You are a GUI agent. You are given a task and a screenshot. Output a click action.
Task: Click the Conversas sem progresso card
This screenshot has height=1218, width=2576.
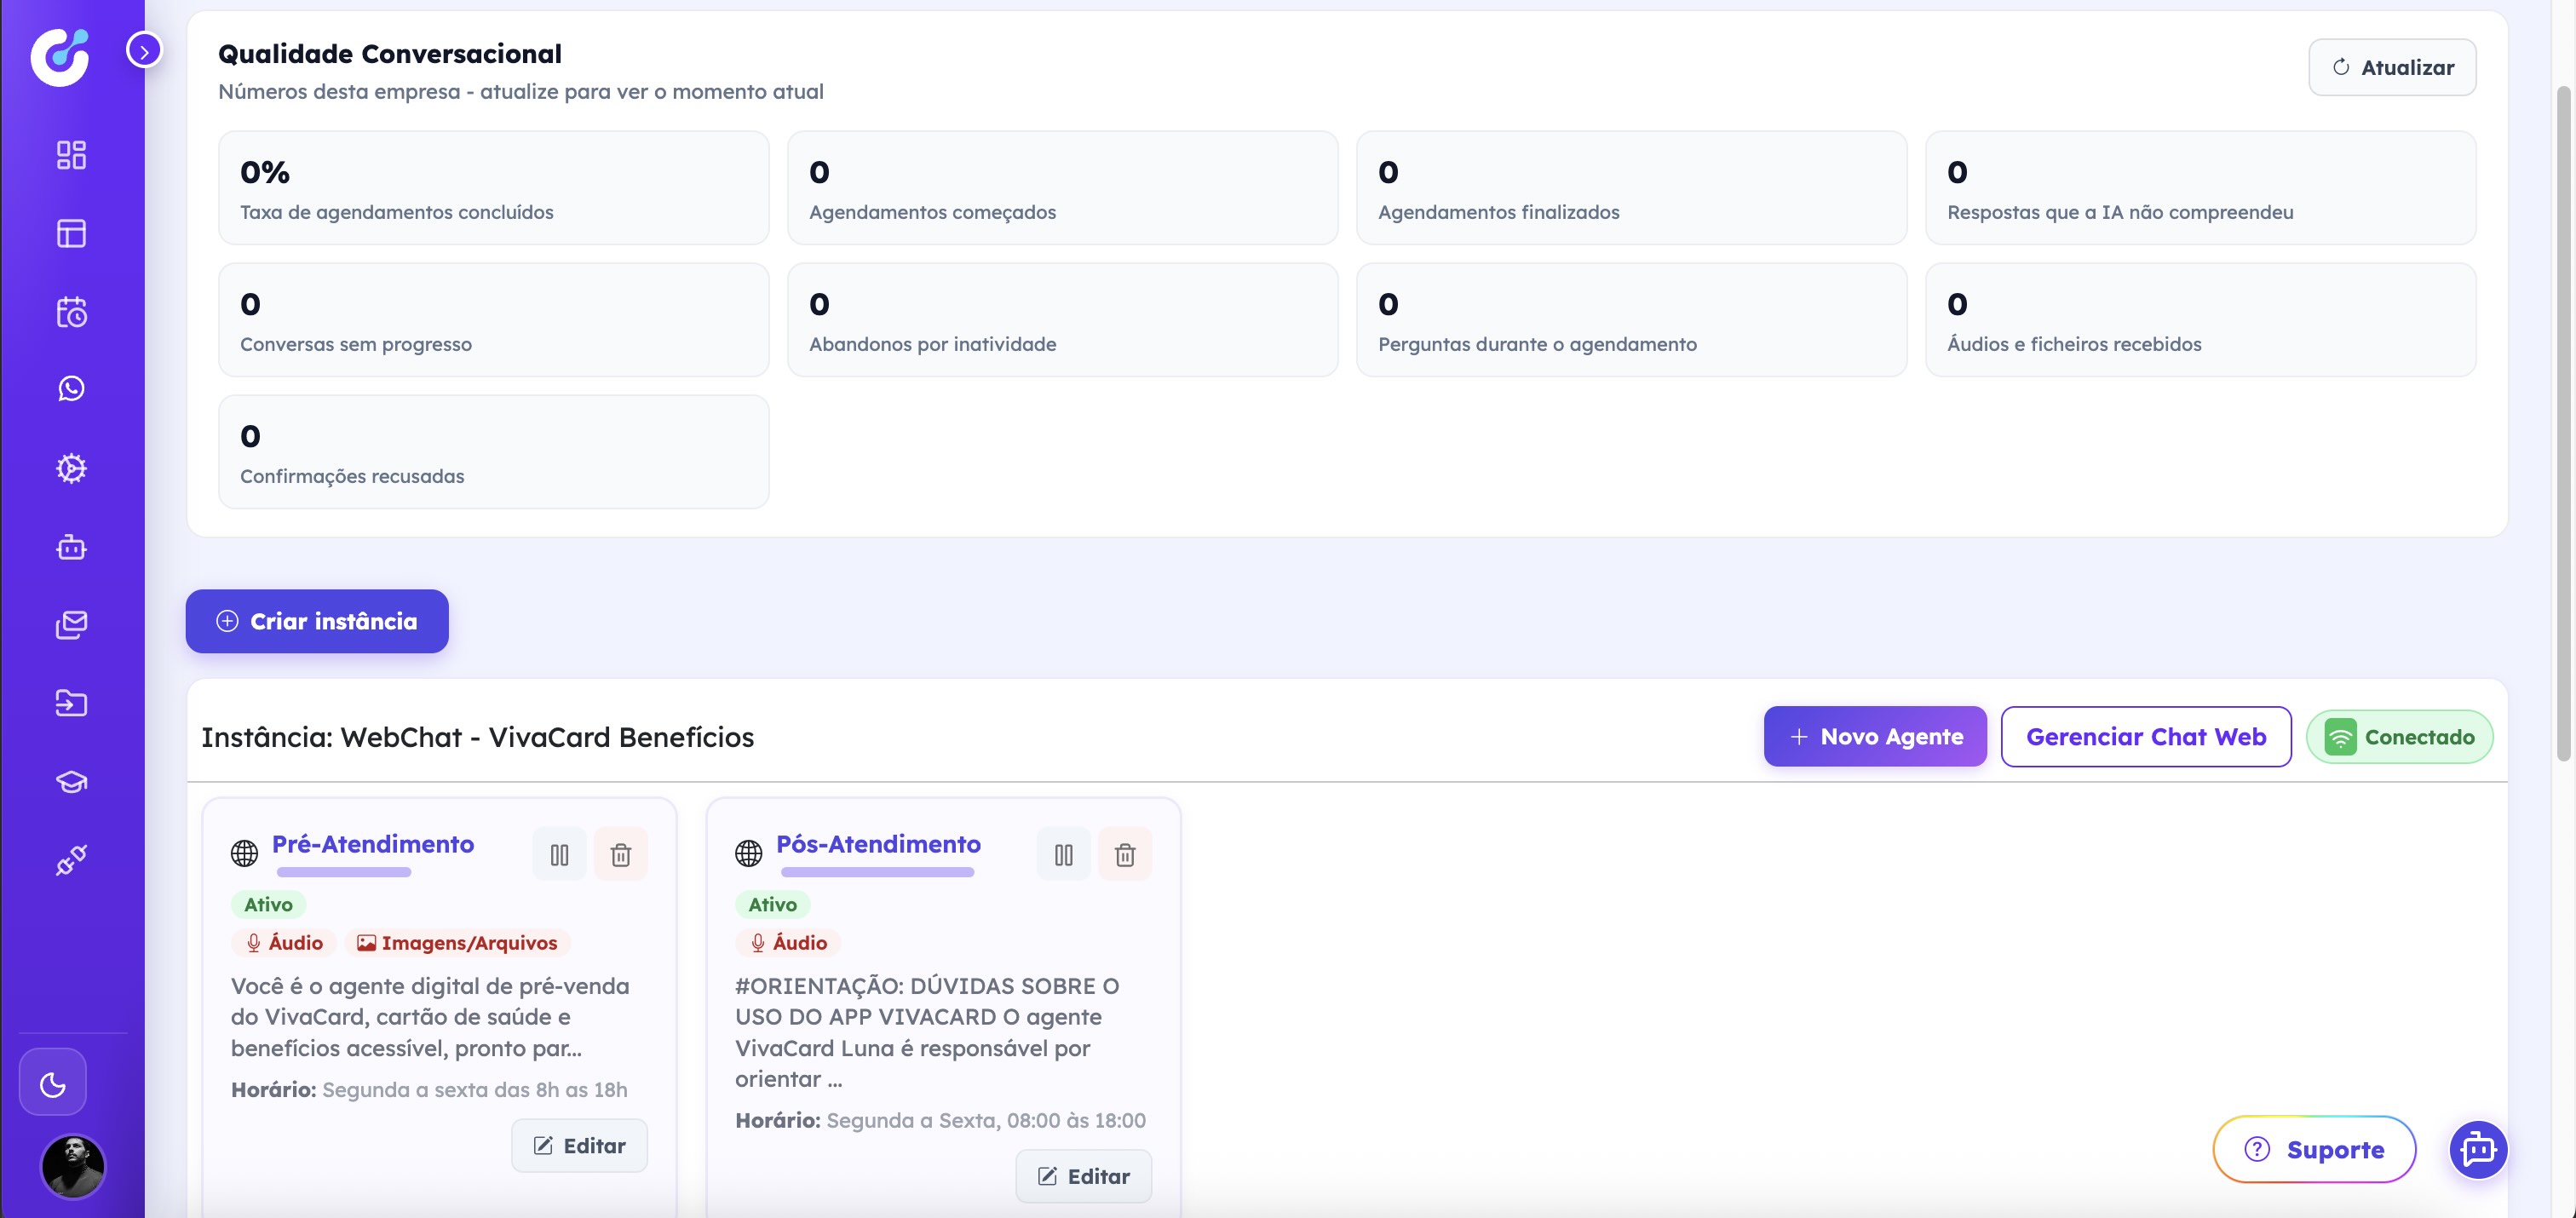(494, 320)
